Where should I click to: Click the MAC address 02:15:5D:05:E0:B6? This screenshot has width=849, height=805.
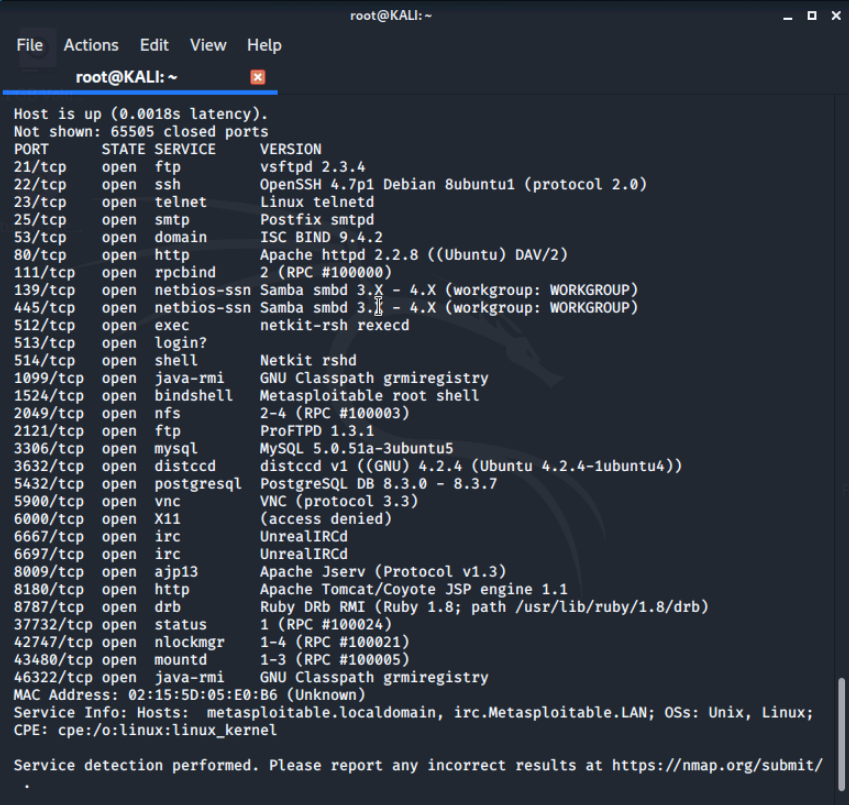click(203, 695)
